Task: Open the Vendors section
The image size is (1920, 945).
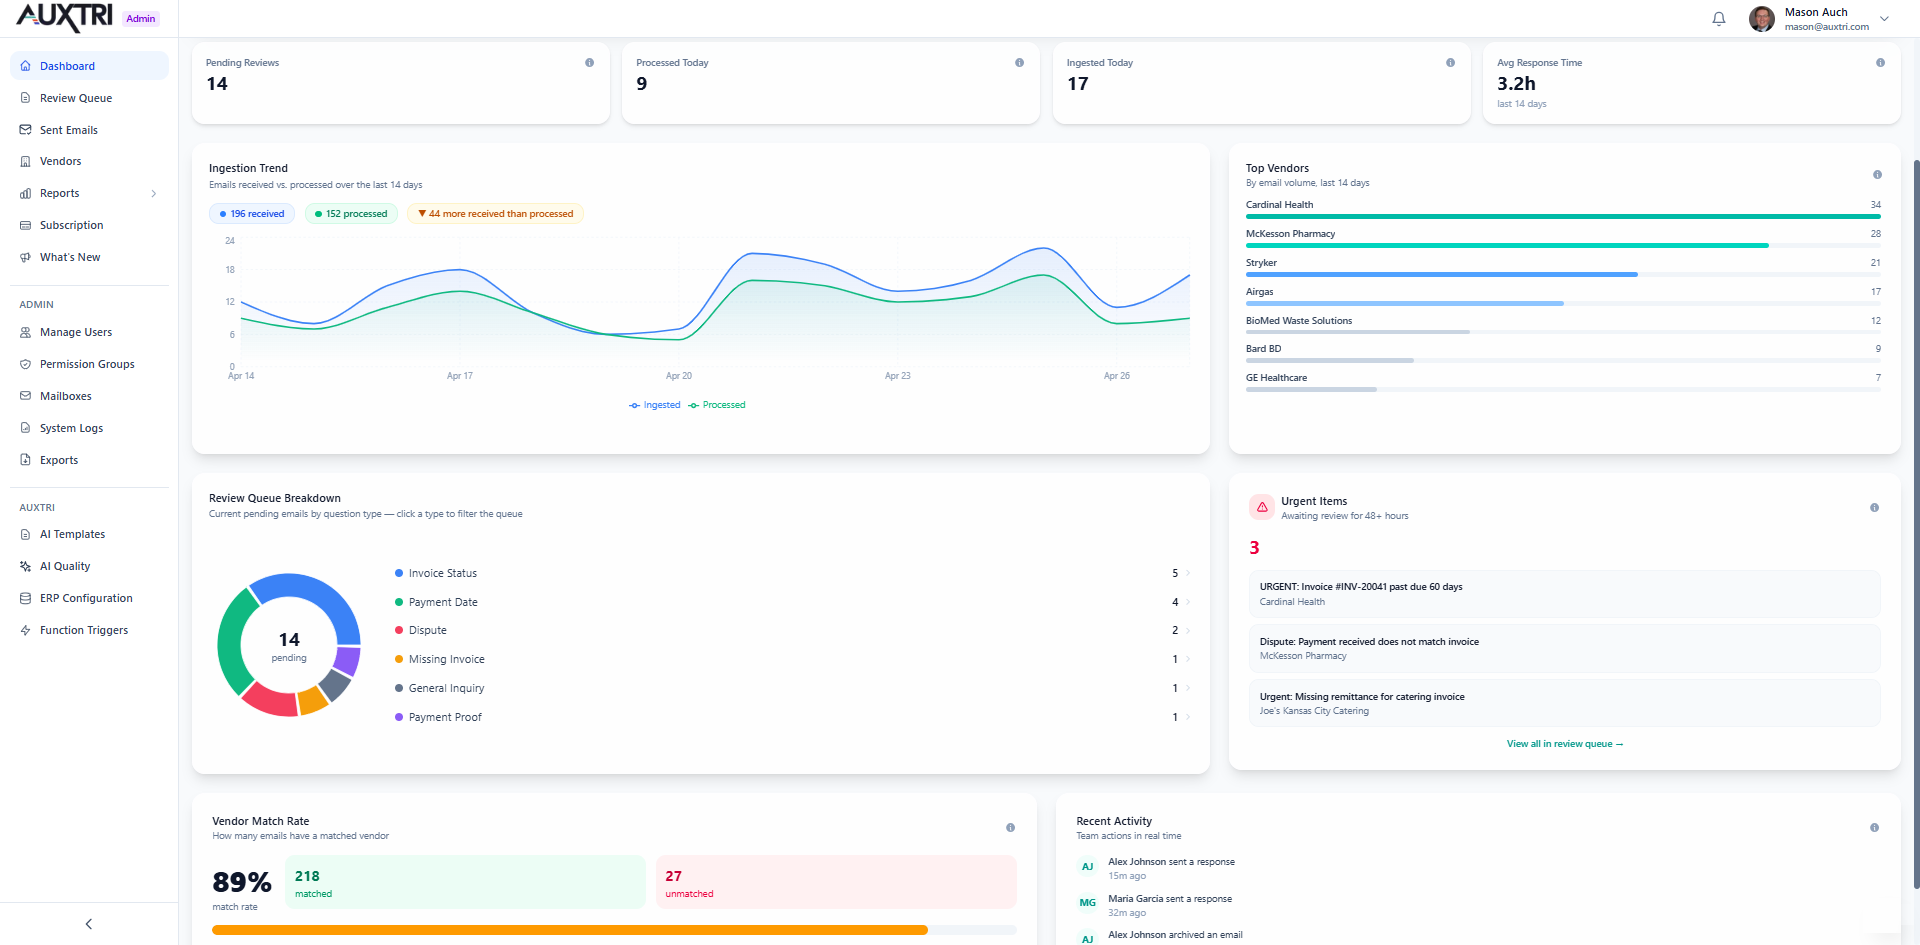Action: click(x=62, y=161)
